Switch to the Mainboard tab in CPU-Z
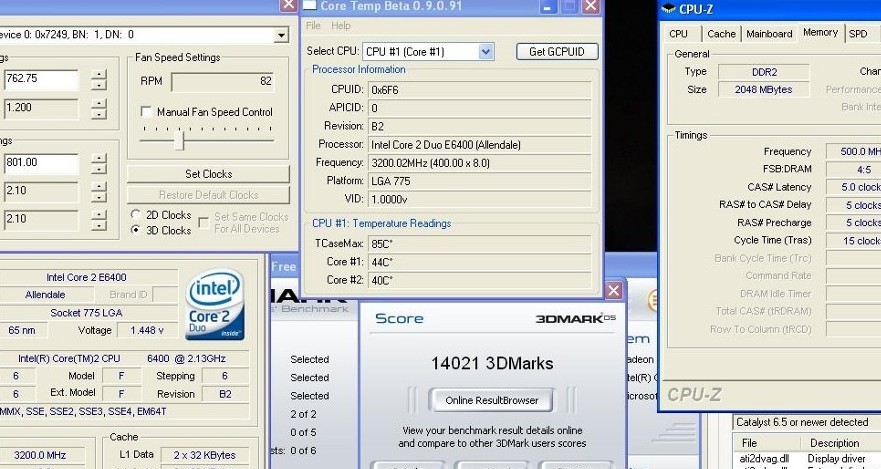 click(x=769, y=34)
